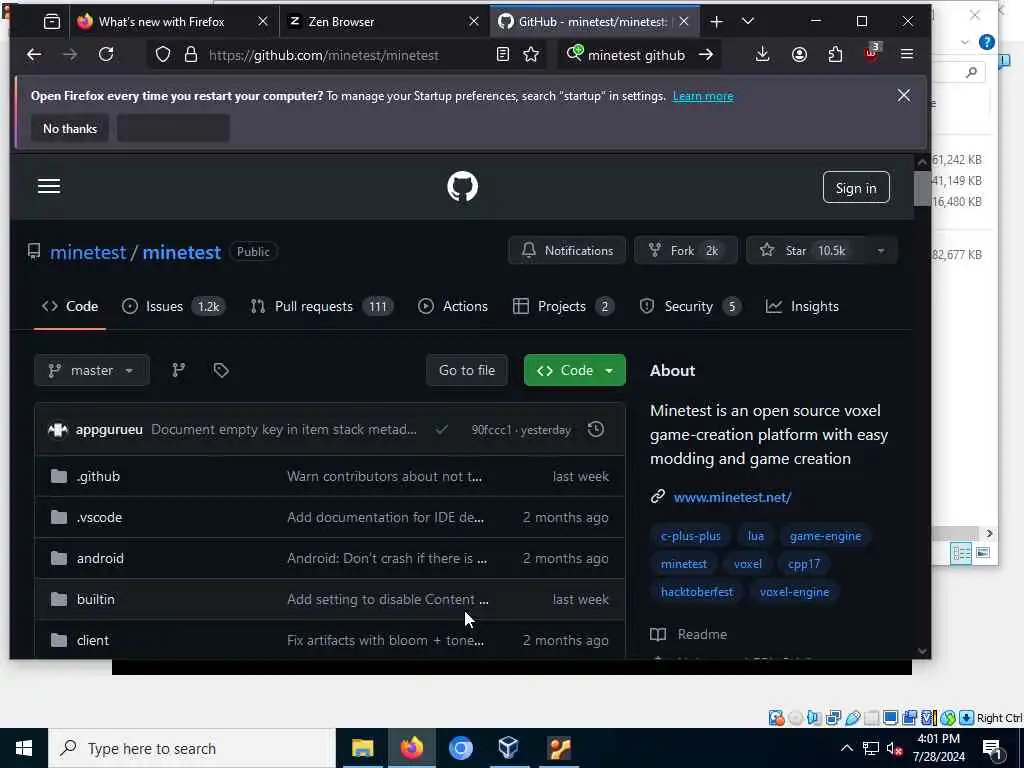The width and height of the screenshot is (1024, 768).
Task: Click the Firefox address bar URL
Action: (x=323, y=55)
